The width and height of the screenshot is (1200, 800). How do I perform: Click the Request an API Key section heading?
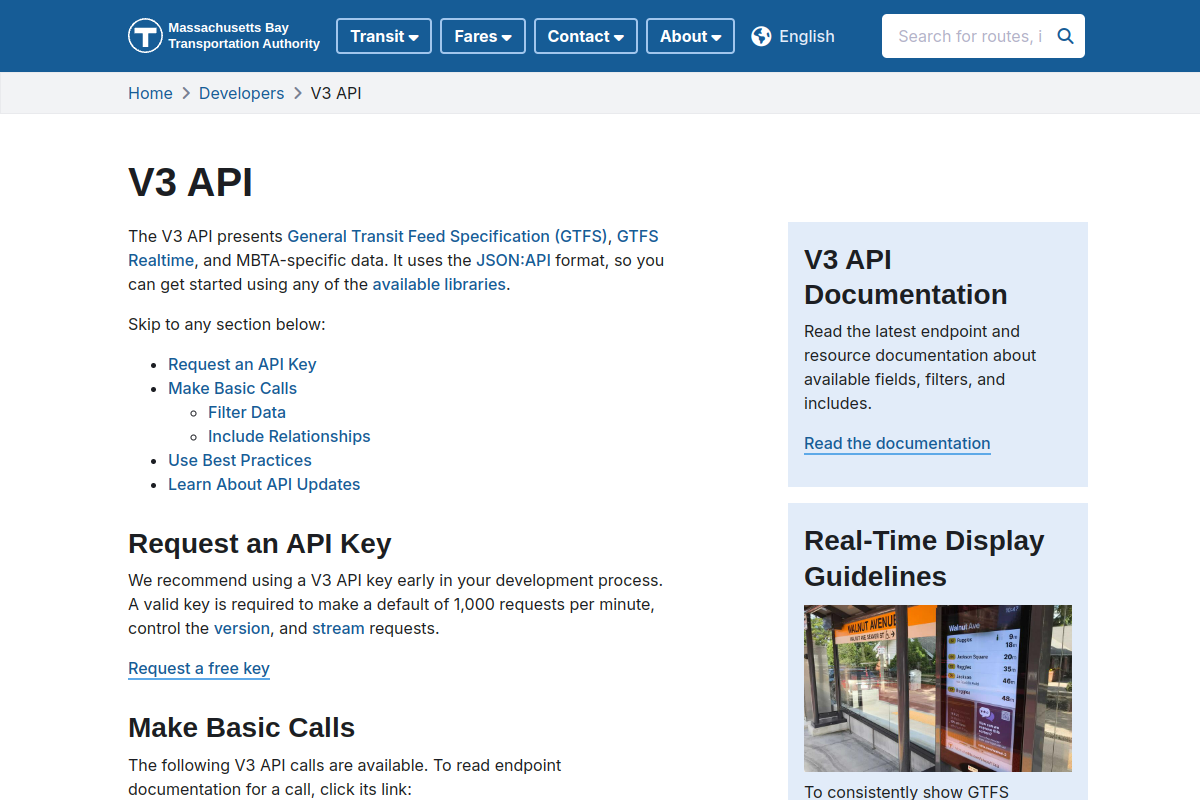(260, 543)
